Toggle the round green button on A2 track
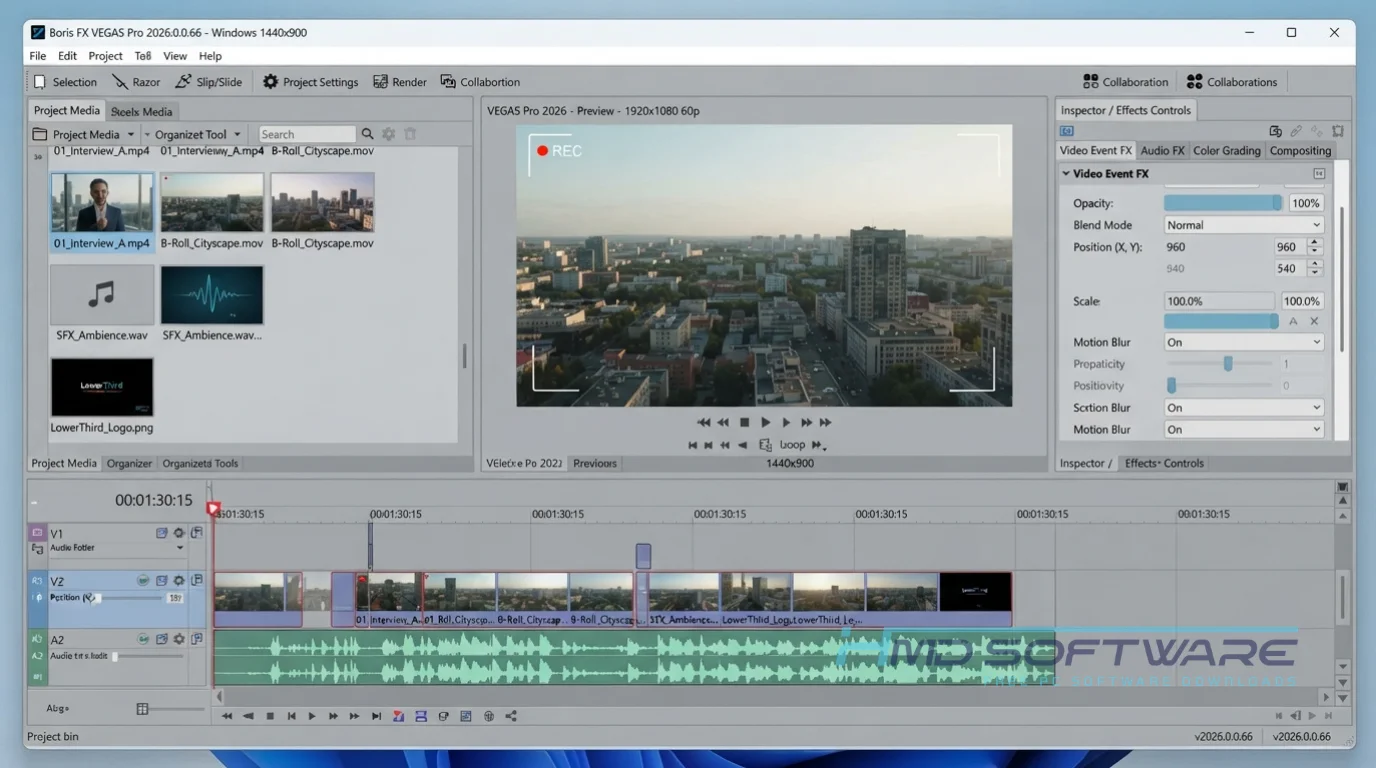 144,639
